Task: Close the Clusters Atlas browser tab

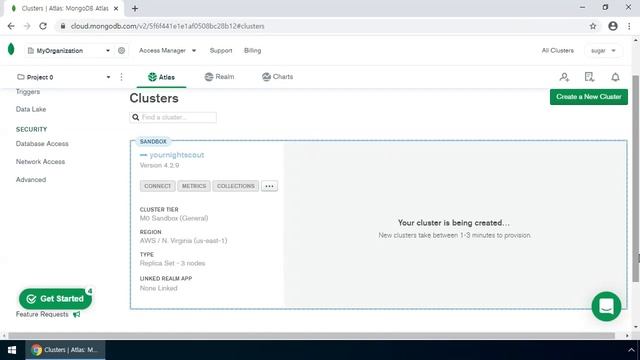Action: [x=116, y=8]
